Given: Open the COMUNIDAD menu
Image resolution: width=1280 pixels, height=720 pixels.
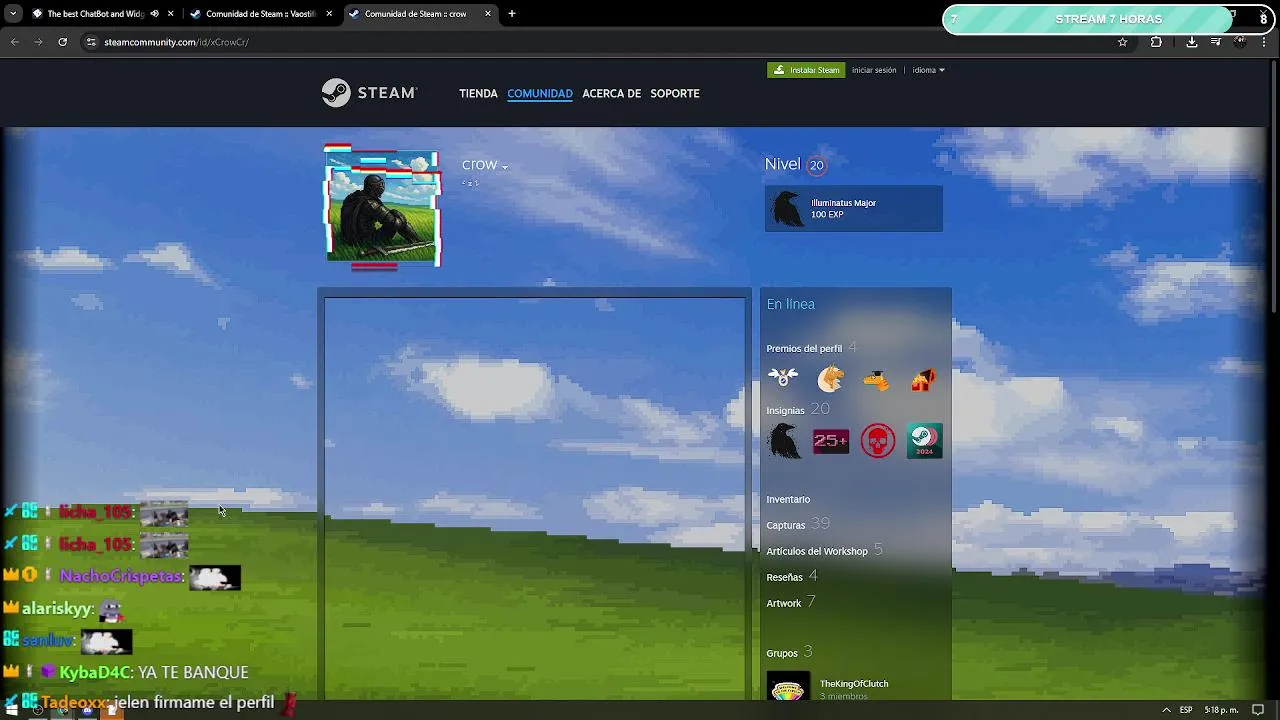Looking at the screenshot, I should [x=540, y=93].
